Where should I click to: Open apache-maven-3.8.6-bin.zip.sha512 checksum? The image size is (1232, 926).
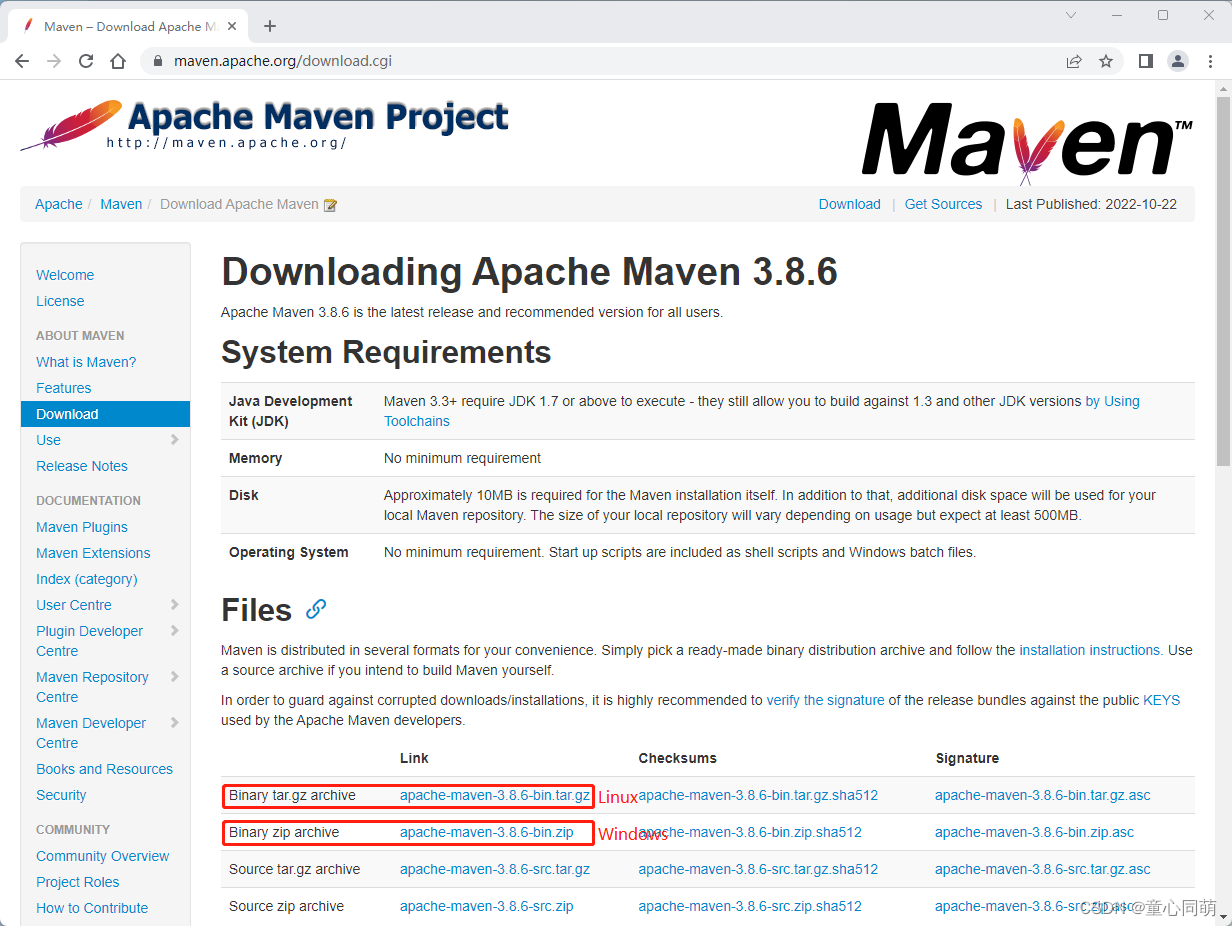coord(750,832)
